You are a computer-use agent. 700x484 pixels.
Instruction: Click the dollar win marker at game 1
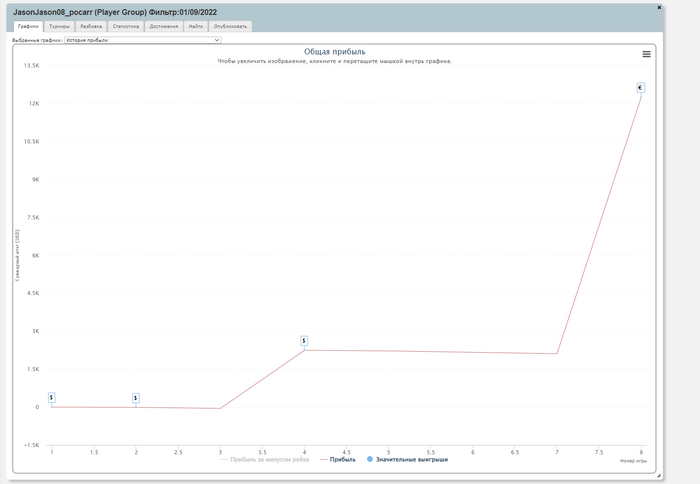[51, 397]
